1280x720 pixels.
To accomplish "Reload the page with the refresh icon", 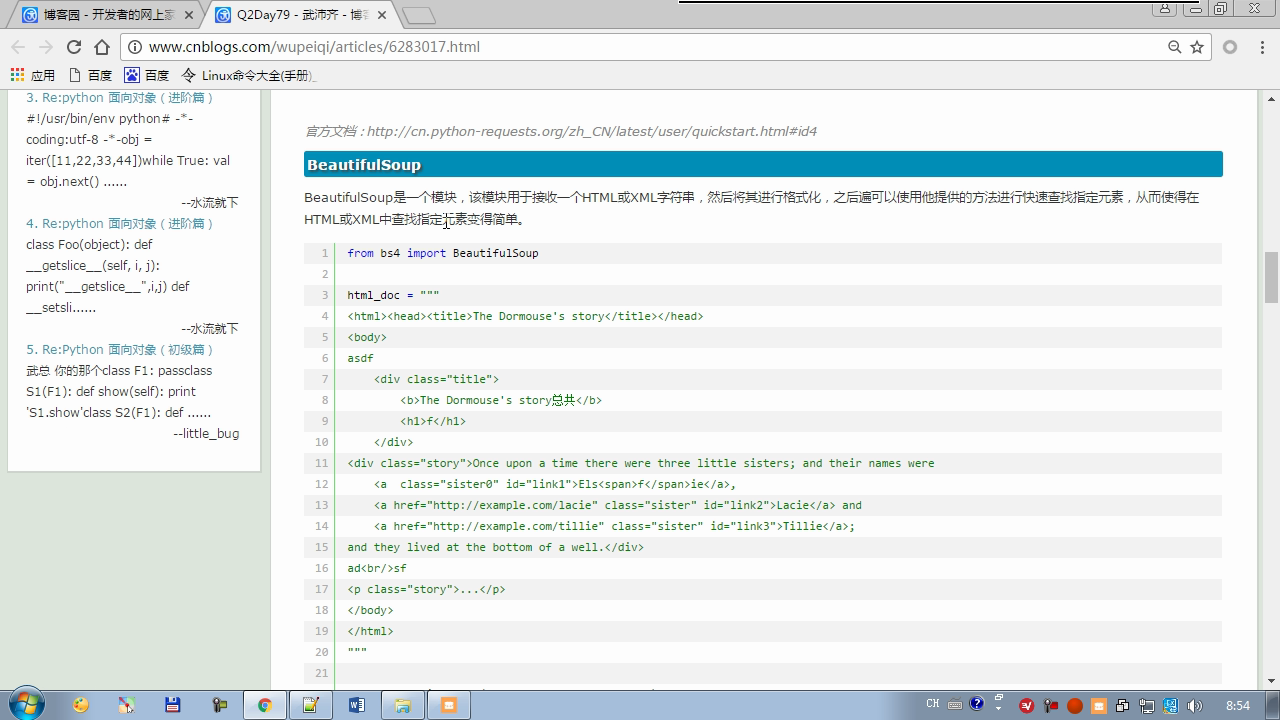I will coord(74,47).
